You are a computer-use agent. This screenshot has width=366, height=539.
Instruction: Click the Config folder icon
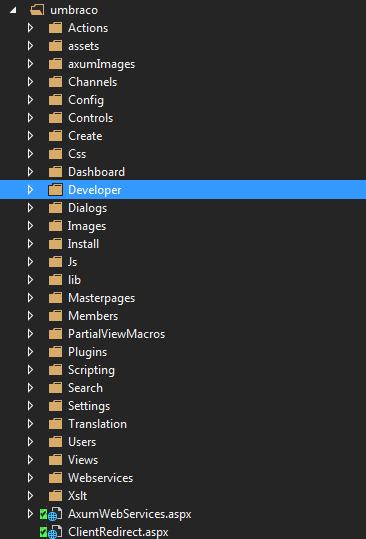tap(55, 100)
